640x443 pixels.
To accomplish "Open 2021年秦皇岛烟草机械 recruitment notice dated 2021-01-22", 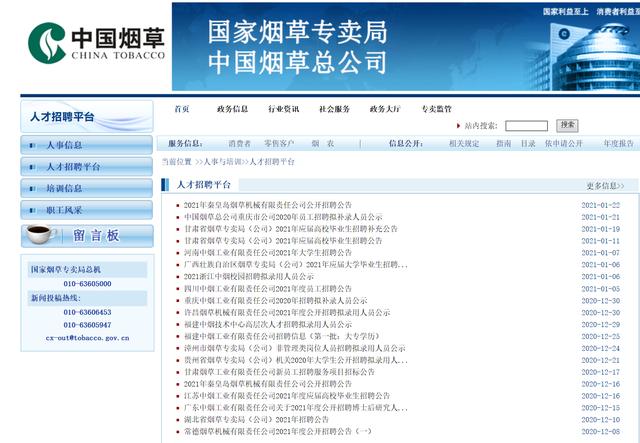I will pos(267,205).
